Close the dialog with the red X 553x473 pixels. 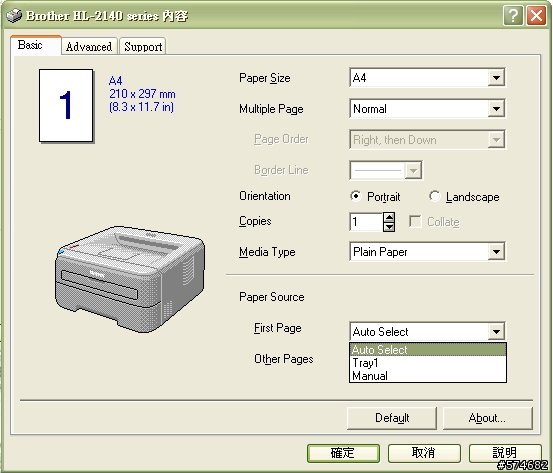pos(536,16)
